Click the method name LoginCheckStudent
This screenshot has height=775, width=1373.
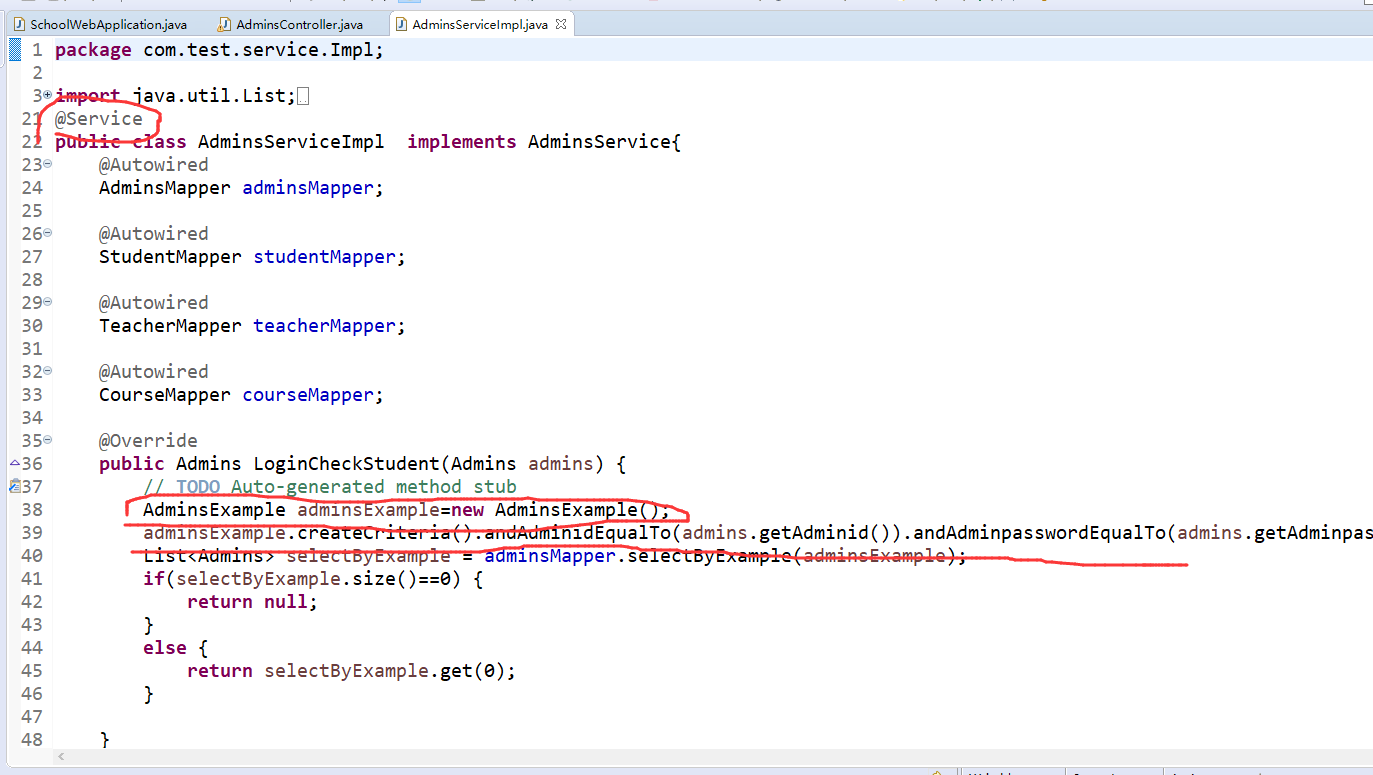[x=346, y=464]
